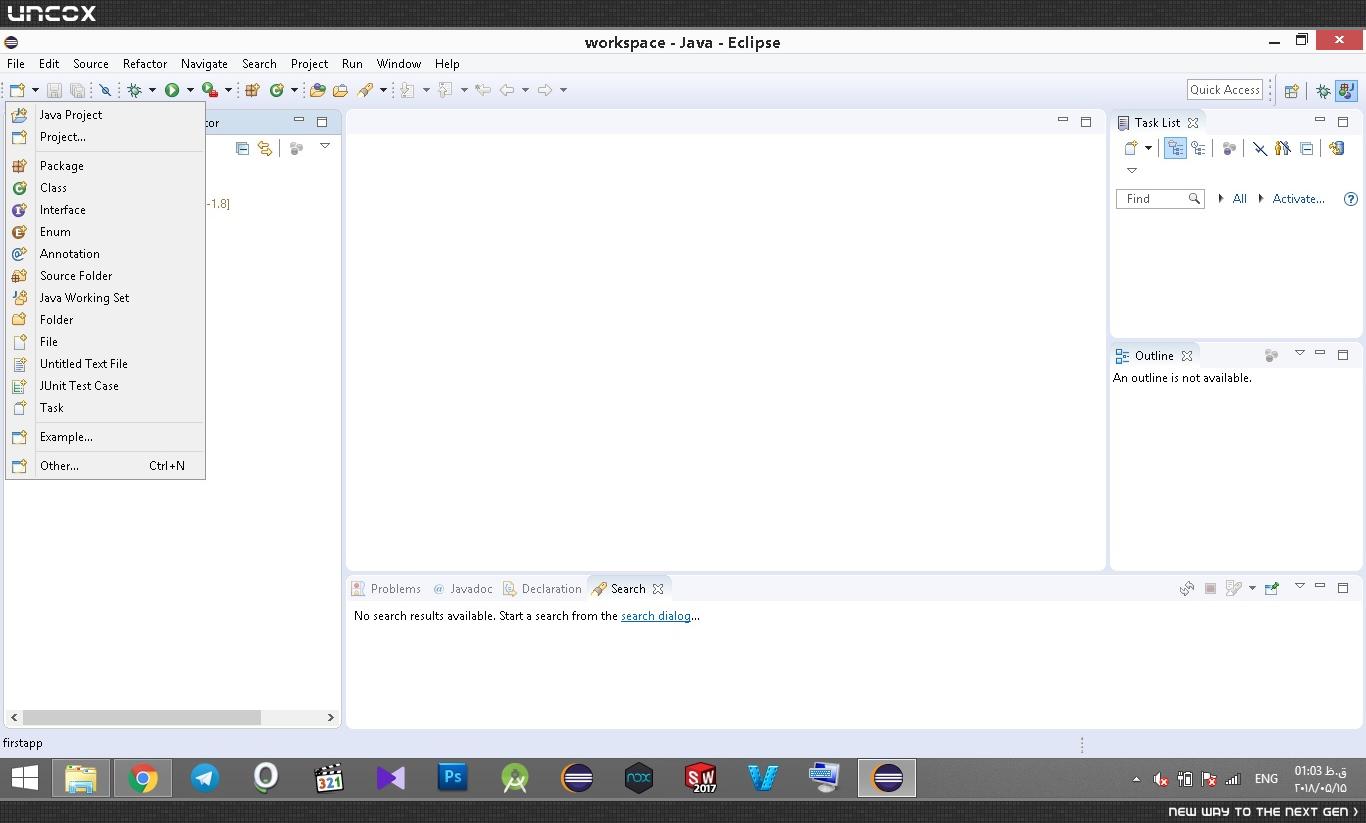Open the Task List view menu triangle

(x=1132, y=171)
